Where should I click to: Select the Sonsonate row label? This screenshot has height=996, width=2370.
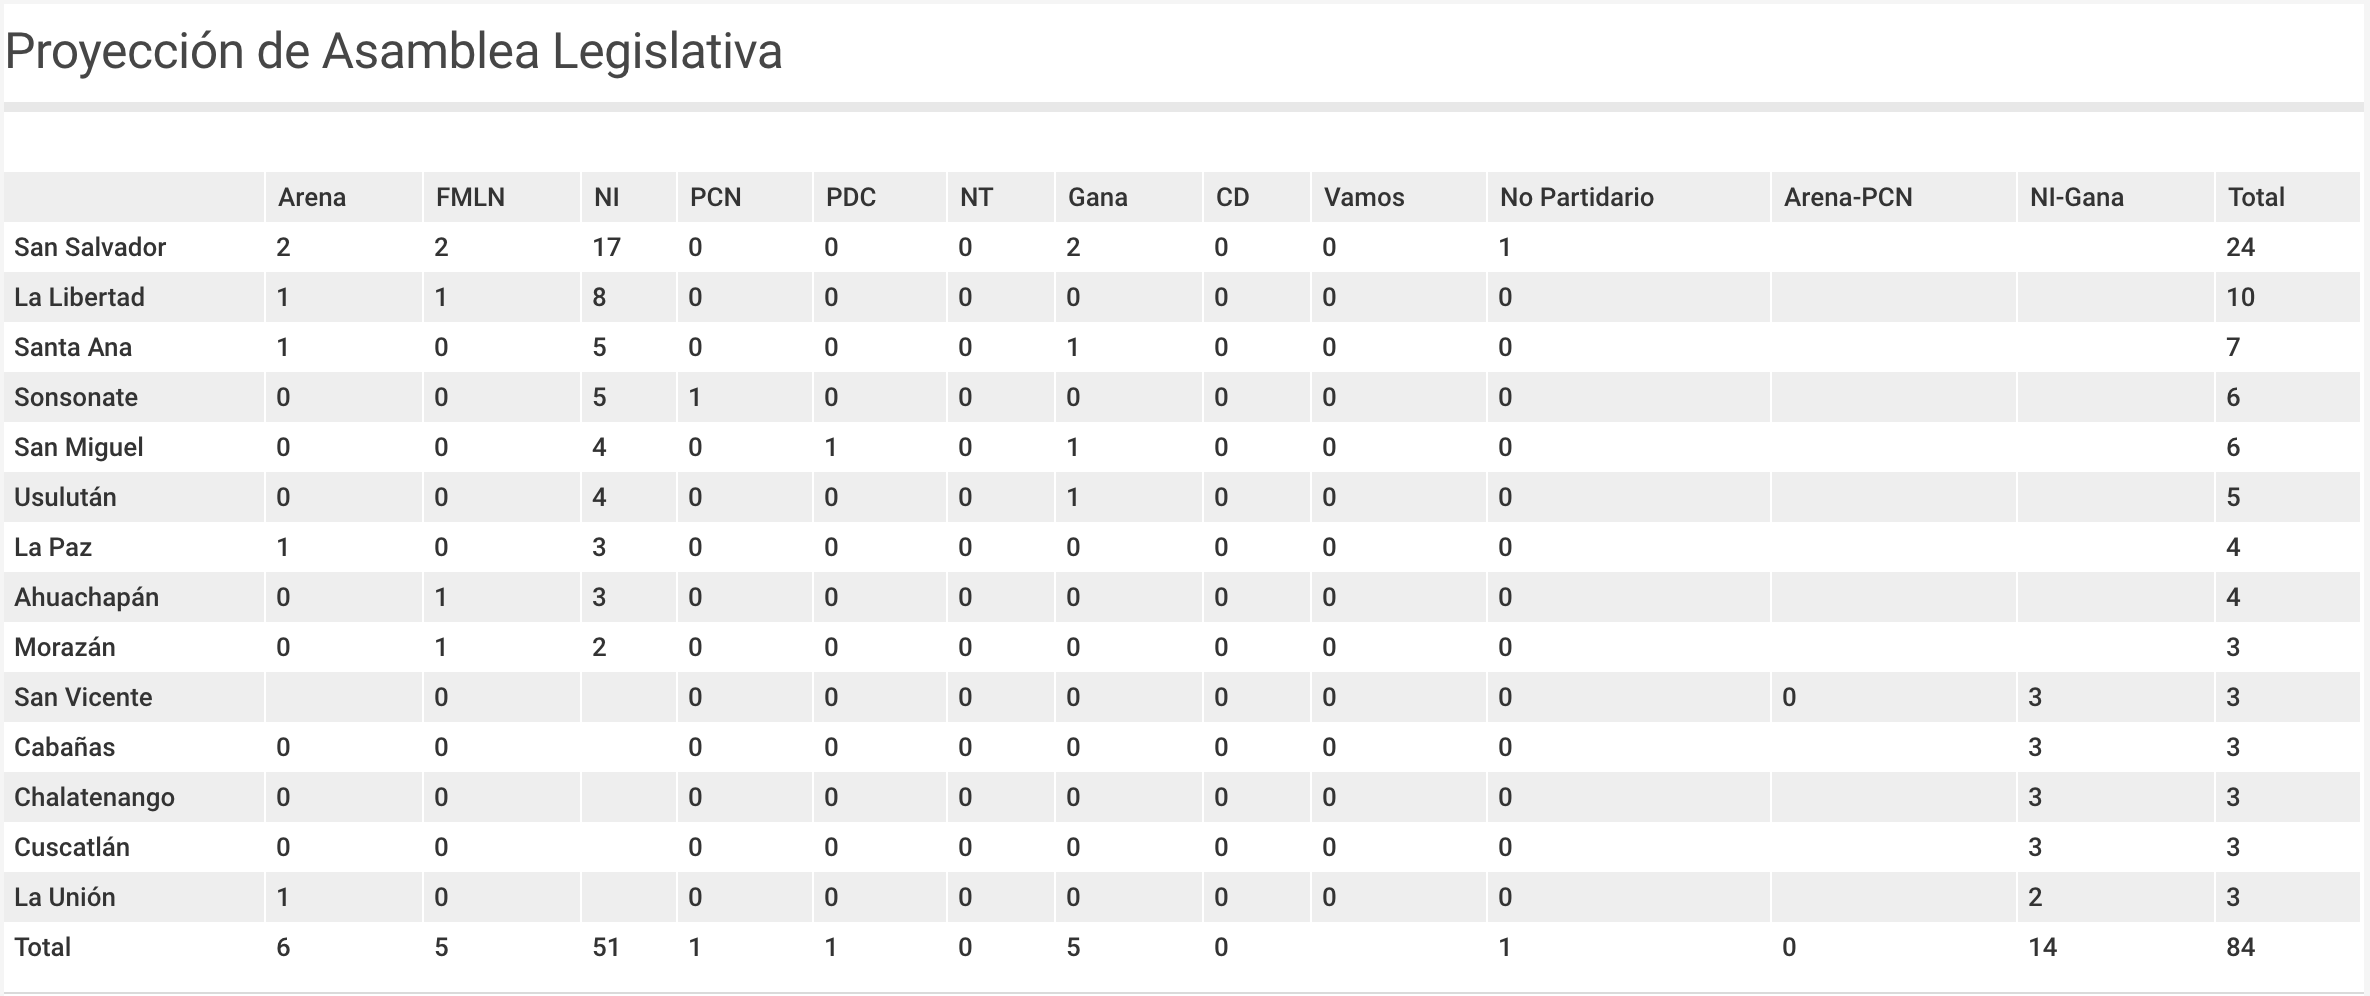pyautogui.click(x=76, y=397)
